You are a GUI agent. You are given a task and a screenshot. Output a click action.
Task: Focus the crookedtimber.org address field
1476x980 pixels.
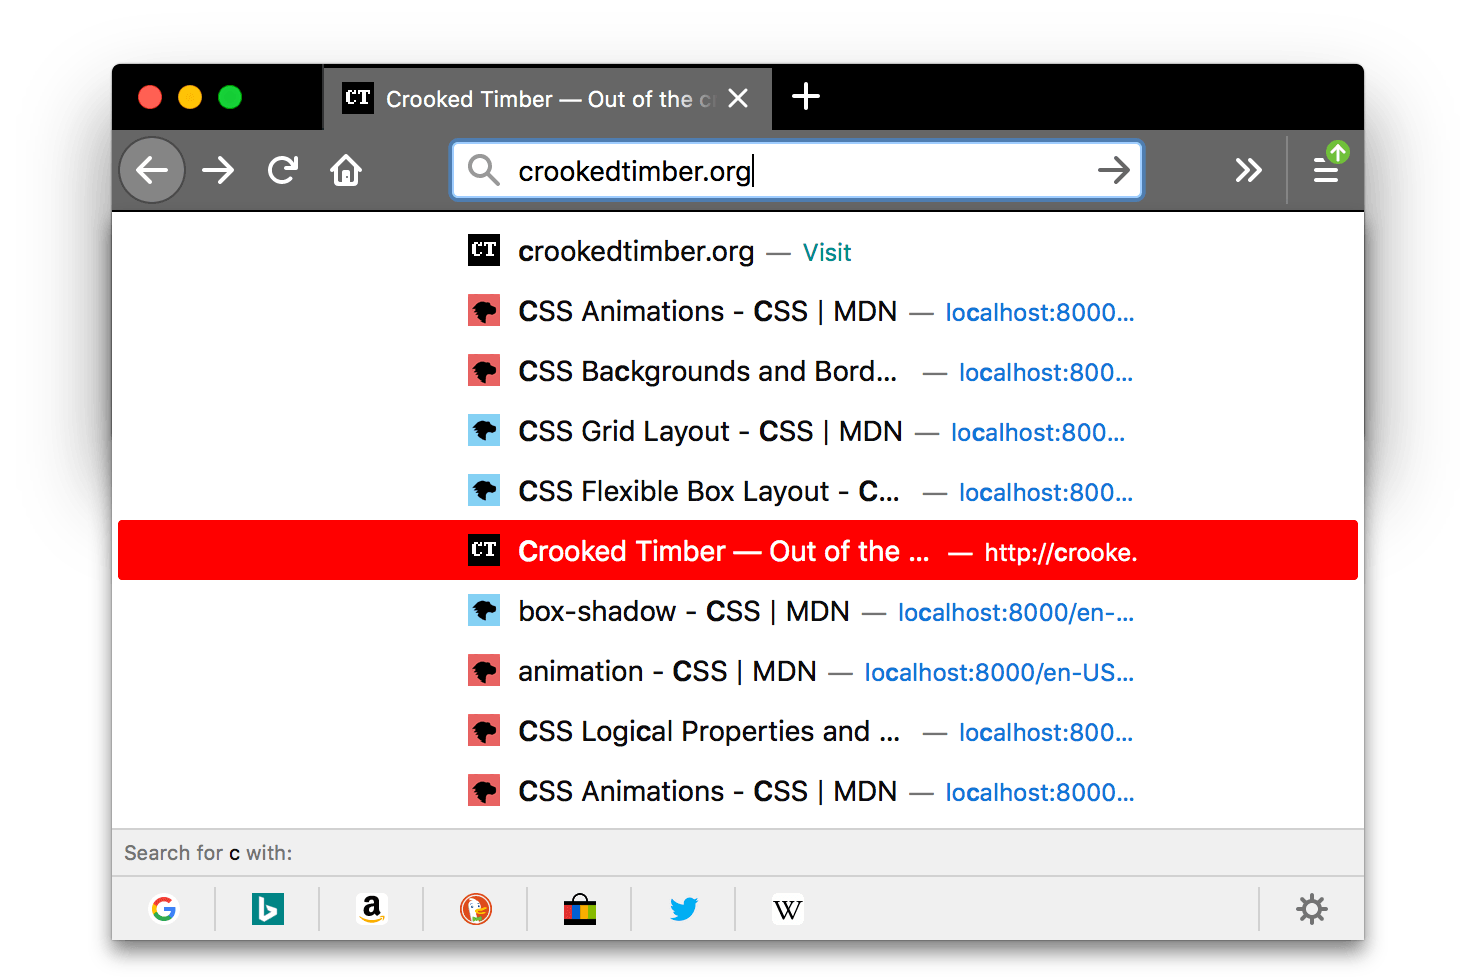[x=797, y=170]
